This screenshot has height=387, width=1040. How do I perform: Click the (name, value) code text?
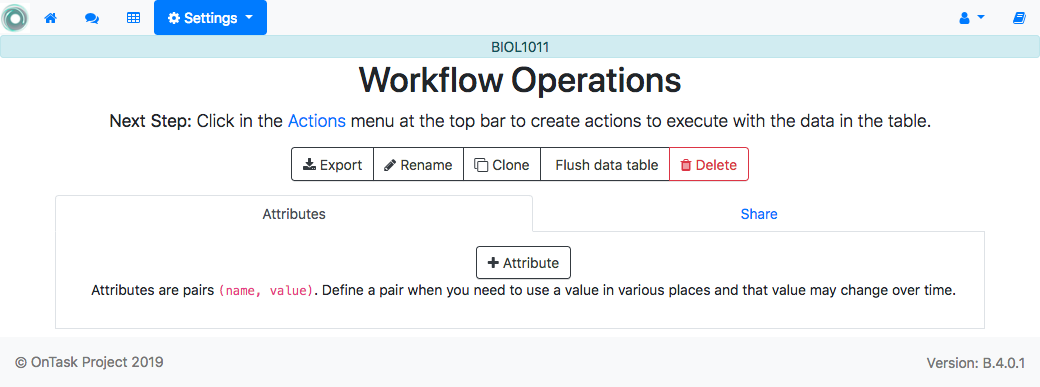[265, 291]
